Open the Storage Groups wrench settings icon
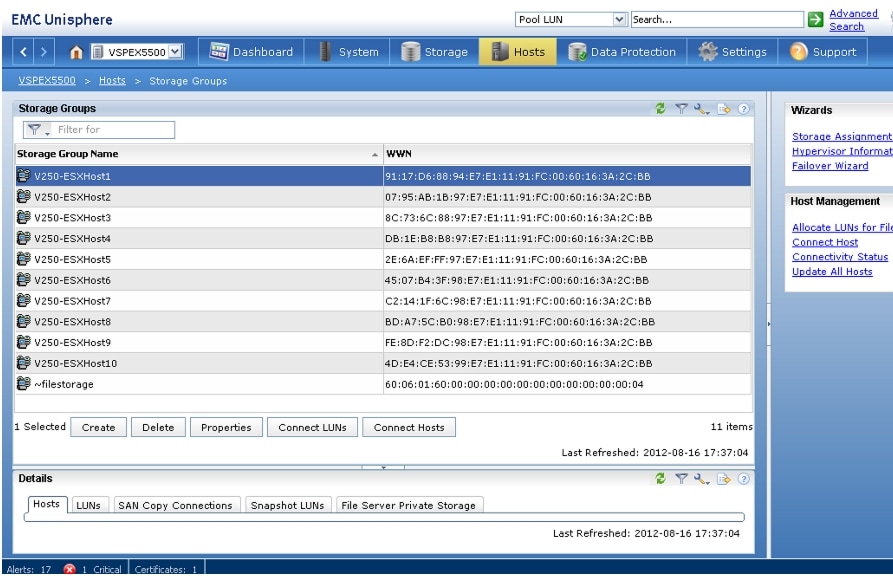This screenshot has width=893, height=582. point(701,108)
